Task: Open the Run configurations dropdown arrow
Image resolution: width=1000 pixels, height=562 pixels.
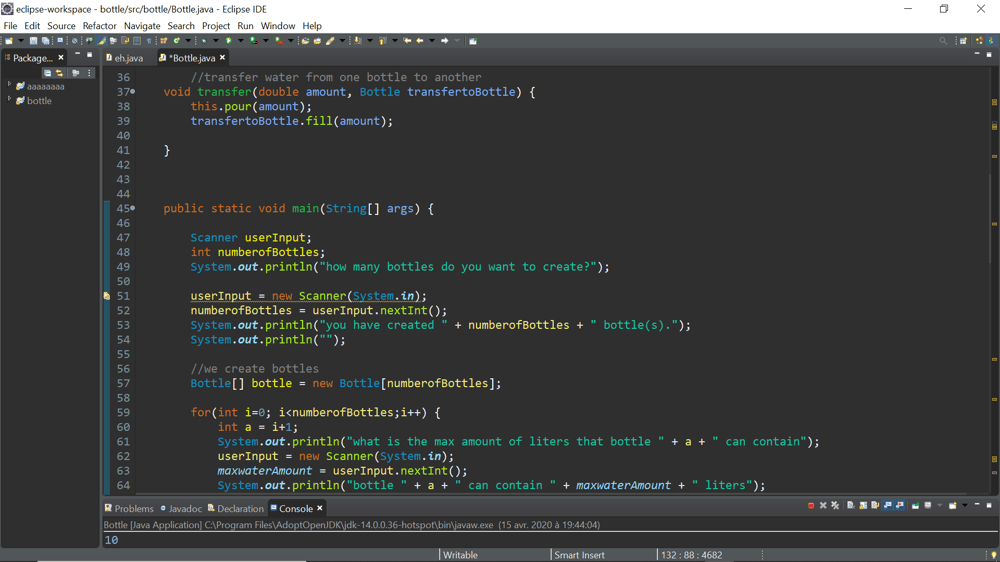Action: click(x=240, y=41)
